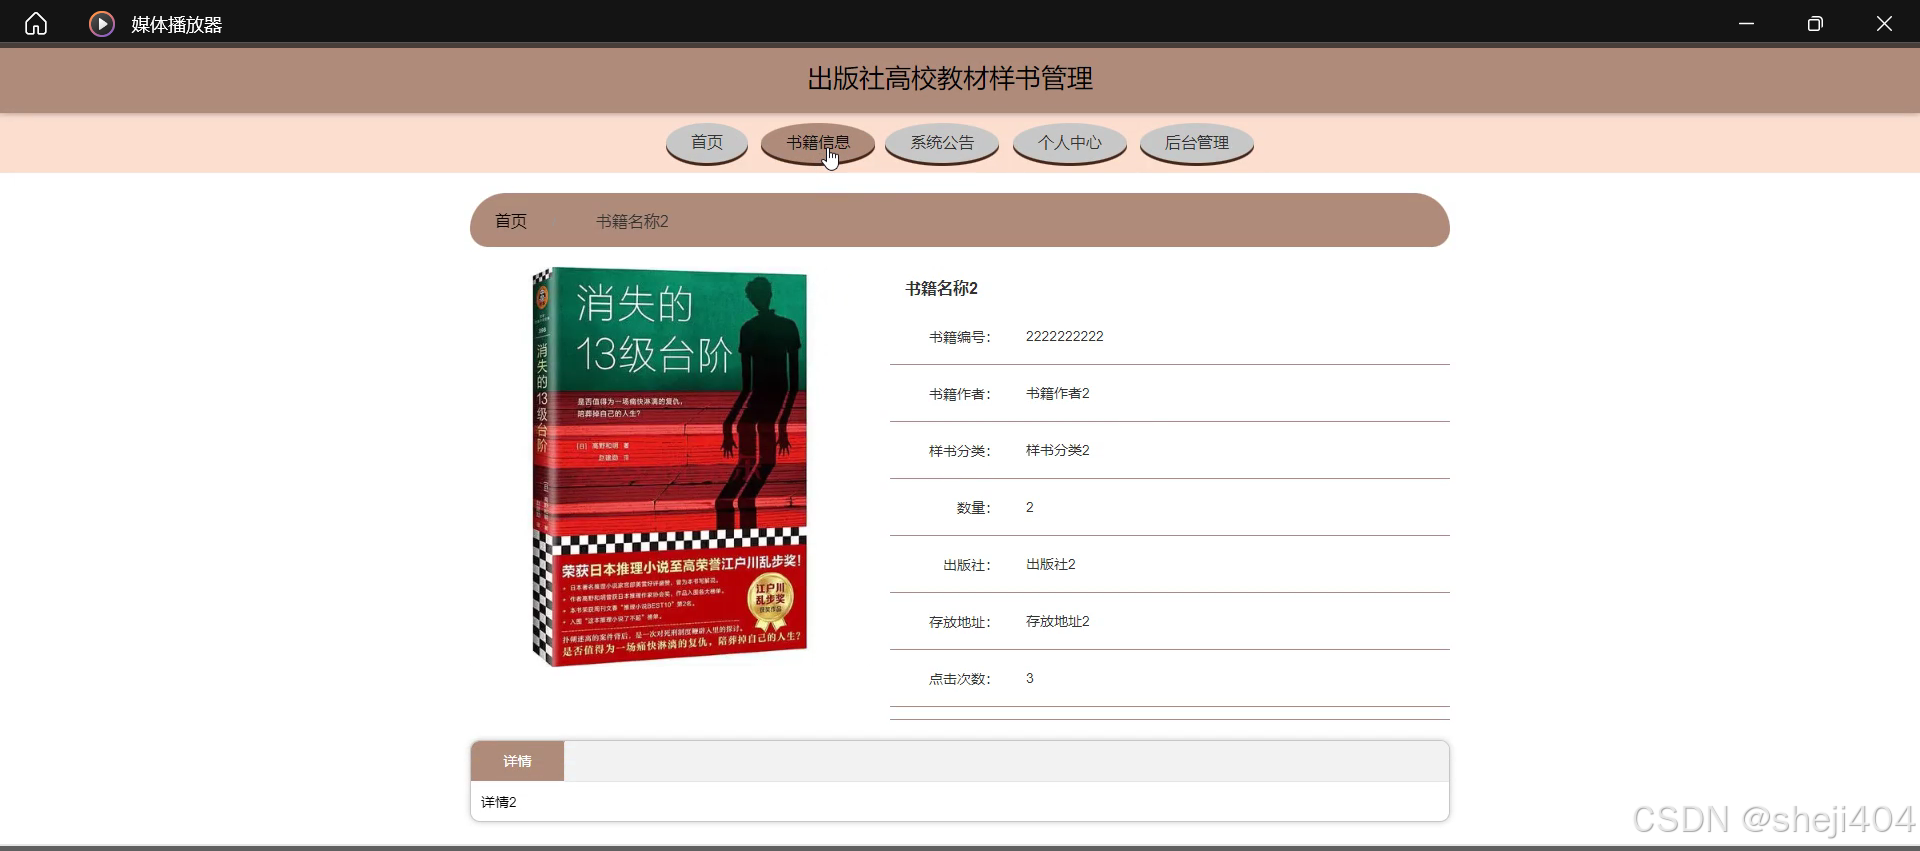Click the 书籍作者: label
This screenshot has width=1920, height=851.
[960, 395]
